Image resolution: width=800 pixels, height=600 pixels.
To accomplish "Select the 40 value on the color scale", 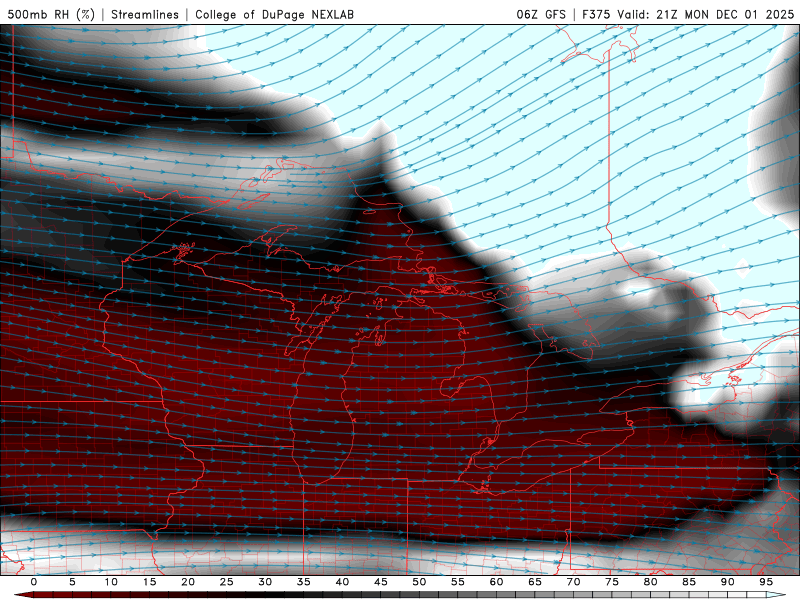I will 342,582.
